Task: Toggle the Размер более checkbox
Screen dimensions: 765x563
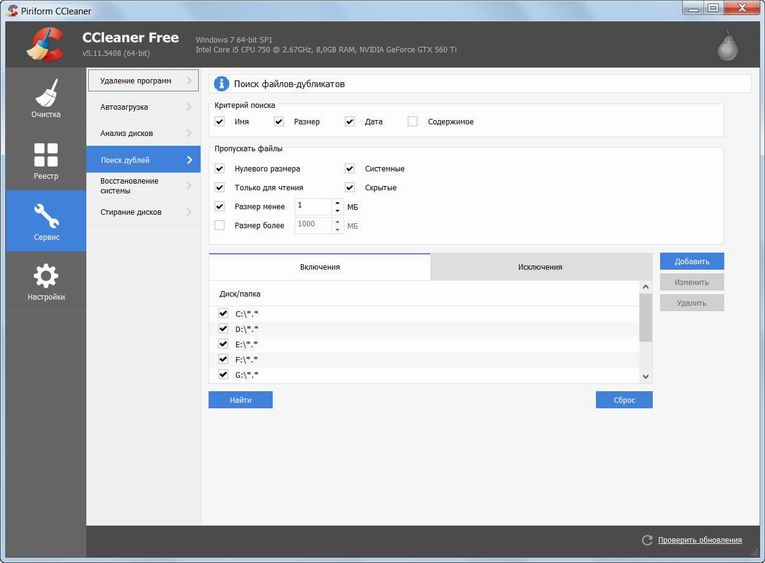Action: (220, 225)
